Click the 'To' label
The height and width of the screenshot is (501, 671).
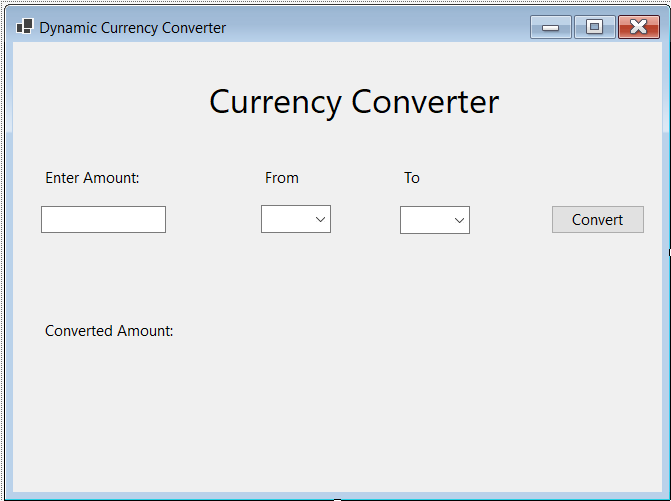click(412, 178)
